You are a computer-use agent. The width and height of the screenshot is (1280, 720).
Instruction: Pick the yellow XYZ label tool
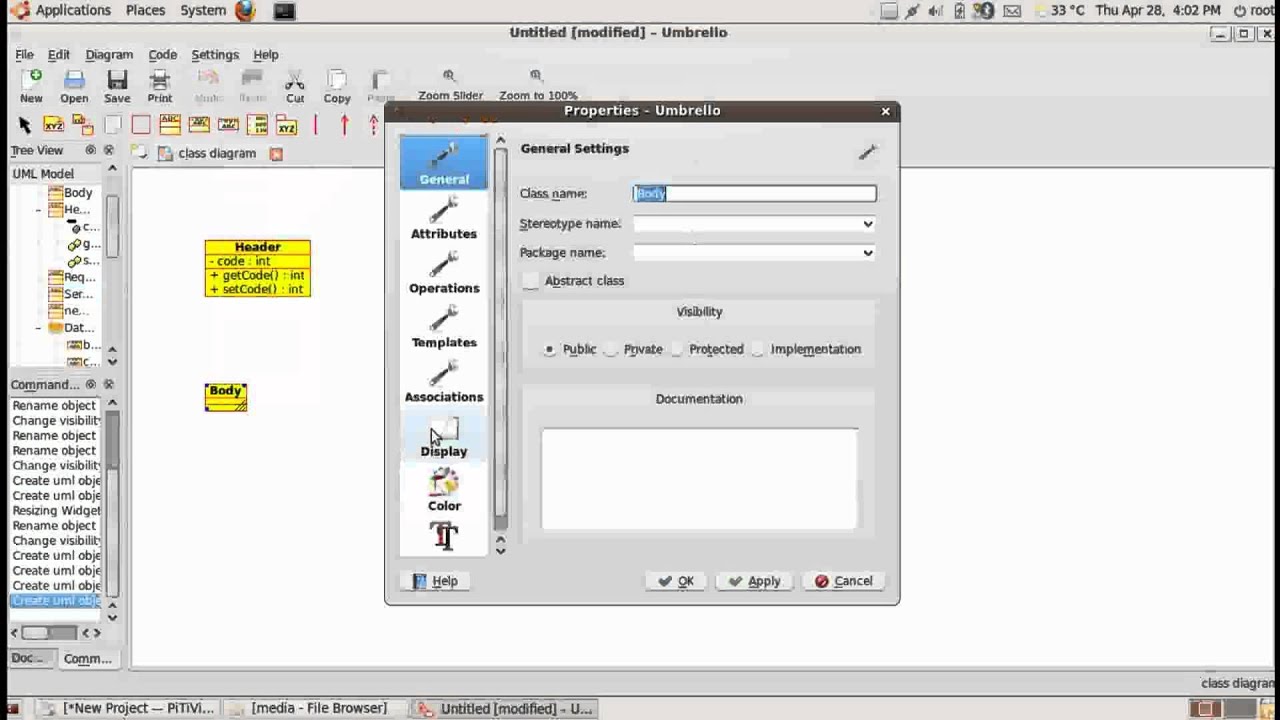tap(54, 125)
